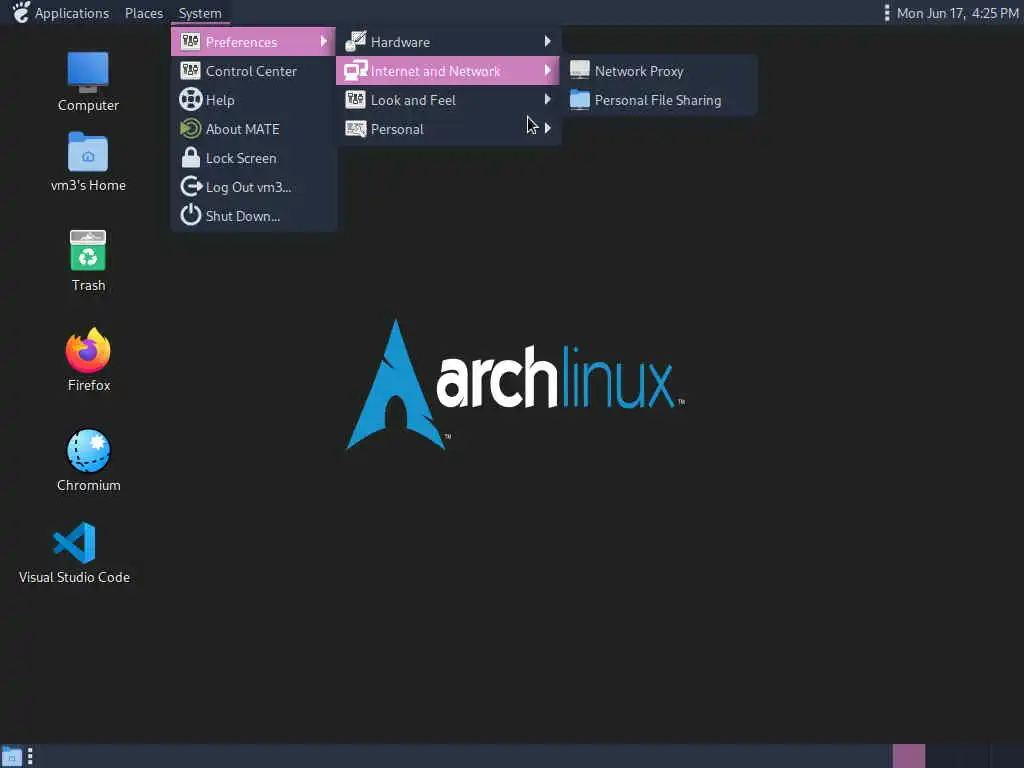Expand the Hardware submenu arrow

[x=547, y=41]
